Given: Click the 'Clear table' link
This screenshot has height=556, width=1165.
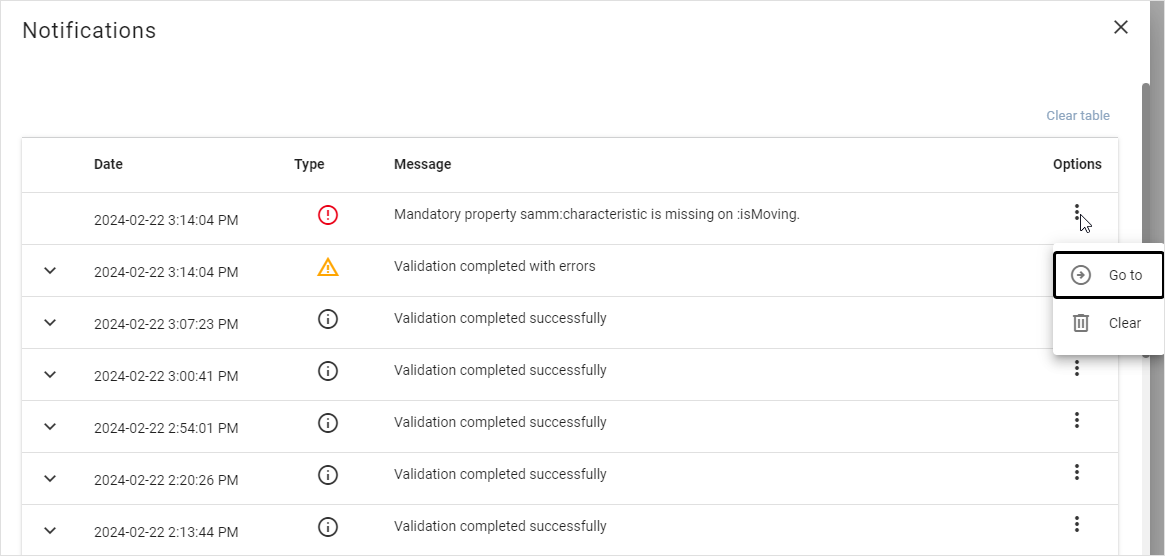Looking at the screenshot, I should click(x=1077, y=116).
